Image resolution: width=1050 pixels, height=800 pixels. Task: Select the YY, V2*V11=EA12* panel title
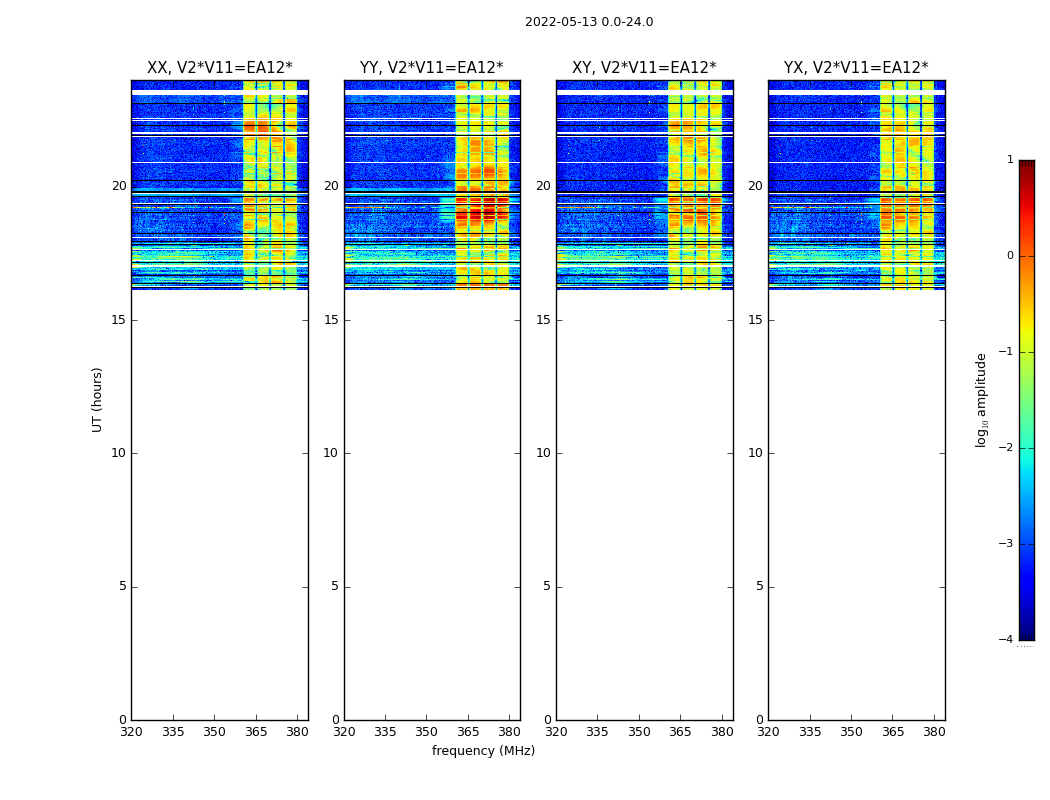pos(431,68)
